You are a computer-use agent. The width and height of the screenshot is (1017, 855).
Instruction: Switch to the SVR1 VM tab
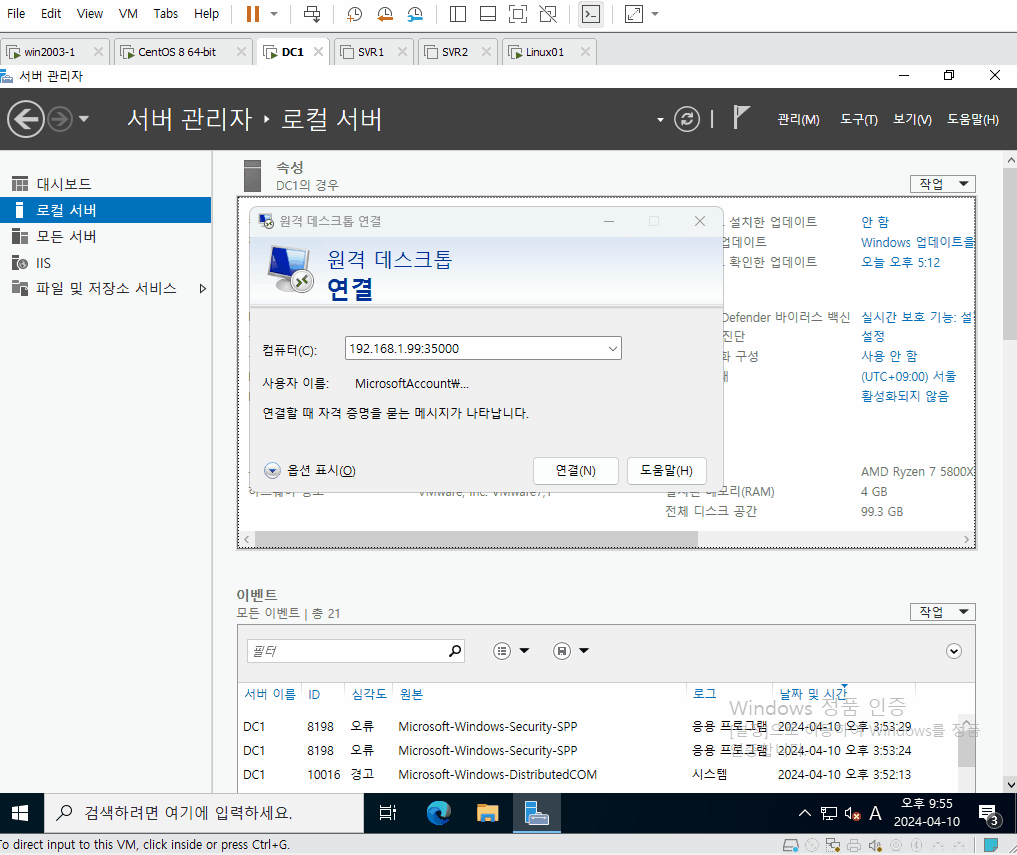tap(371, 52)
